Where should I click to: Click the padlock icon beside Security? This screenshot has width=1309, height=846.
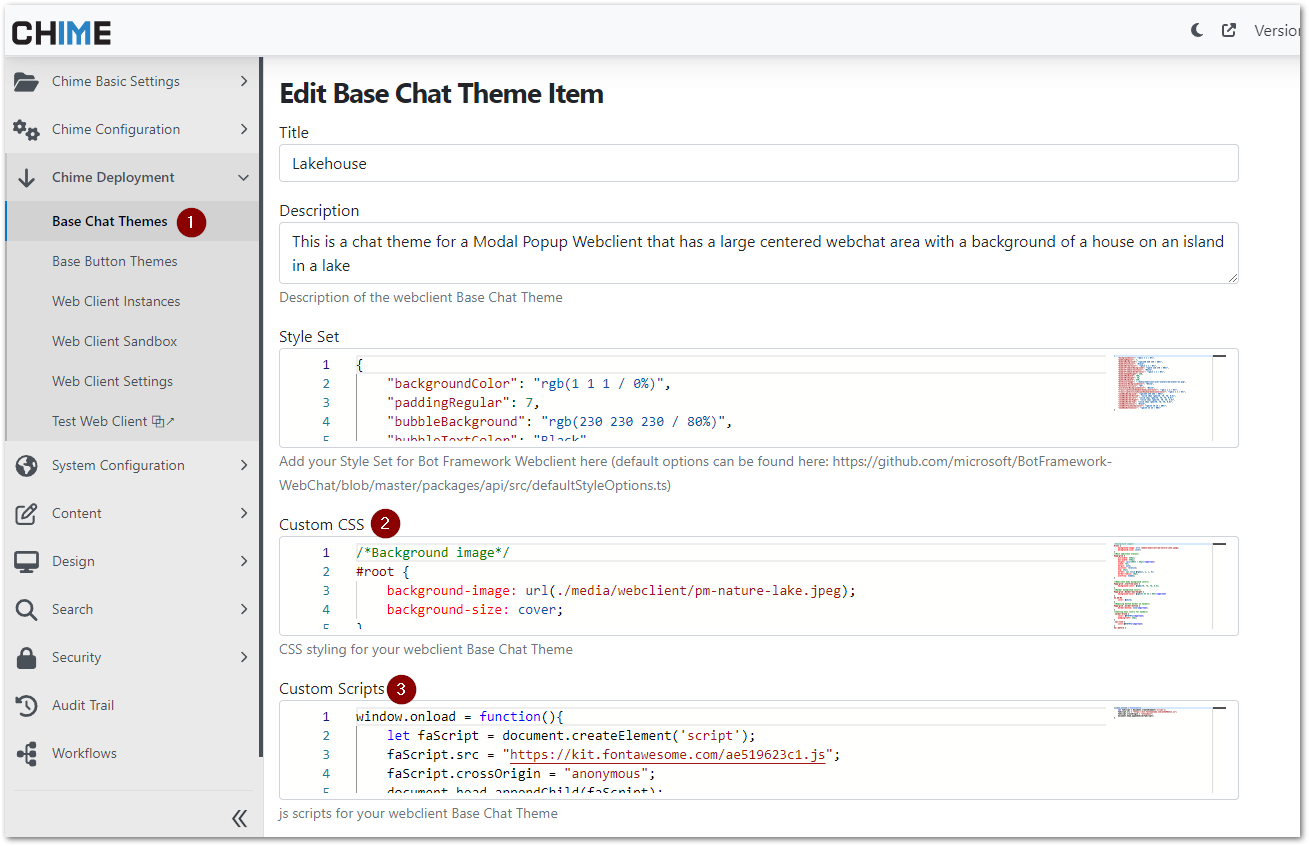(x=26, y=658)
